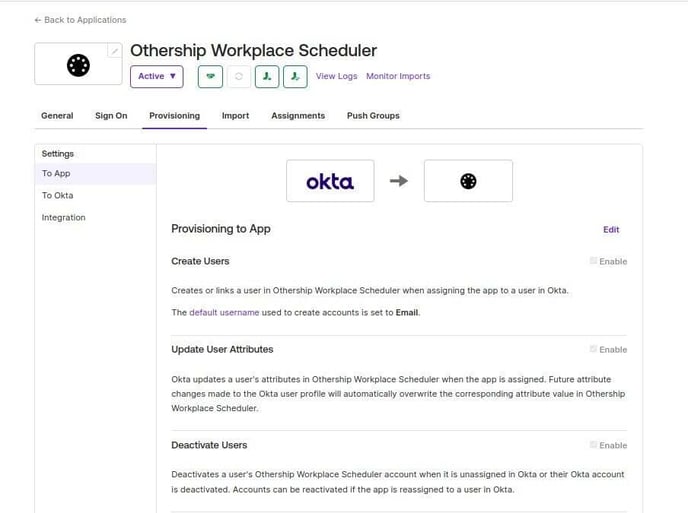Select the Provisioning tab
The image size is (688, 513).
pyautogui.click(x=174, y=116)
